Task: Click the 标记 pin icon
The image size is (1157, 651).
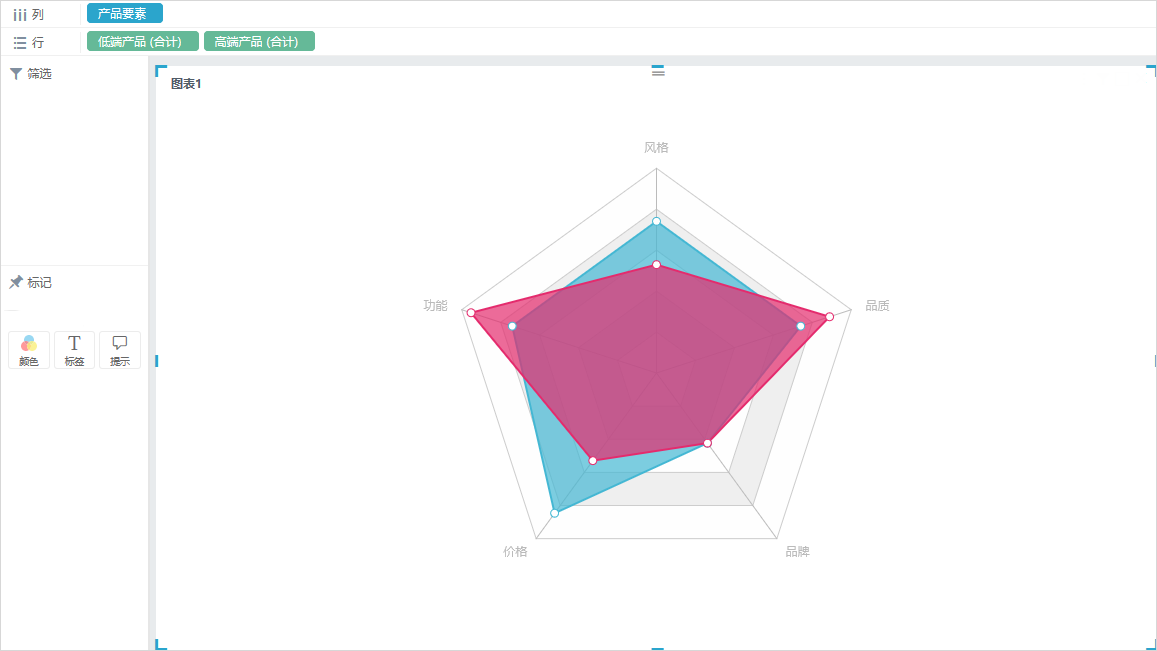Action: tap(15, 282)
